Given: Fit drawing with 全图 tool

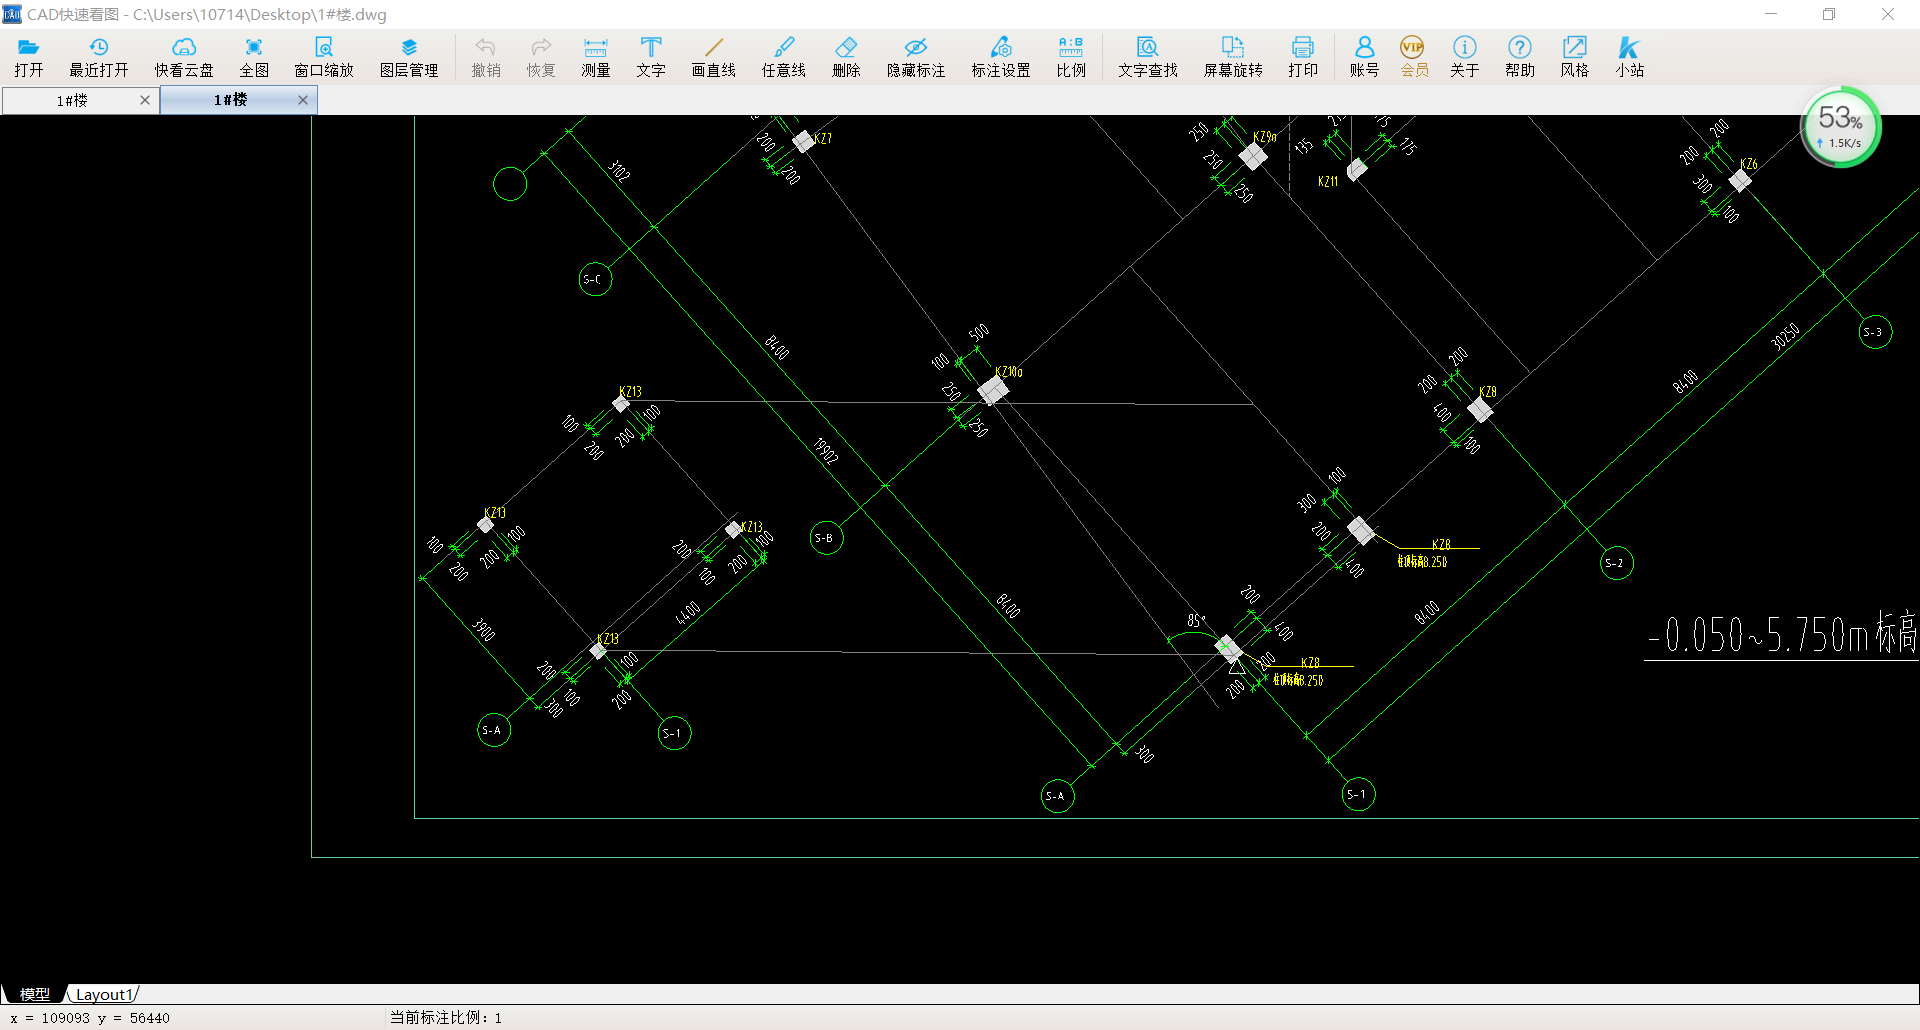Looking at the screenshot, I should coord(254,56).
